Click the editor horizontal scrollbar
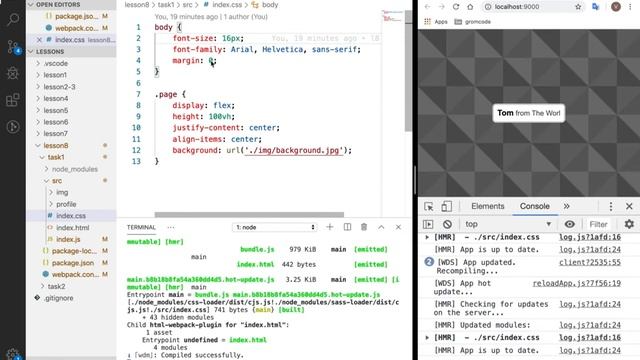Image resolution: width=640 pixels, height=360 pixels. pyautogui.click(x=249, y=214)
